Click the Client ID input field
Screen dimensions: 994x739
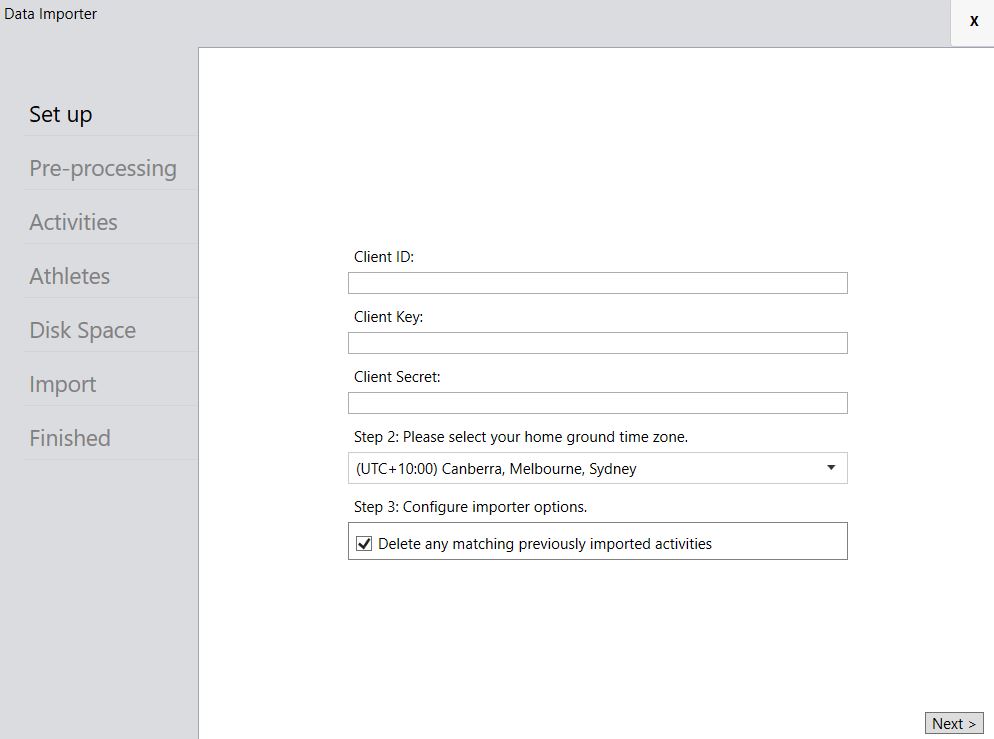pos(597,283)
